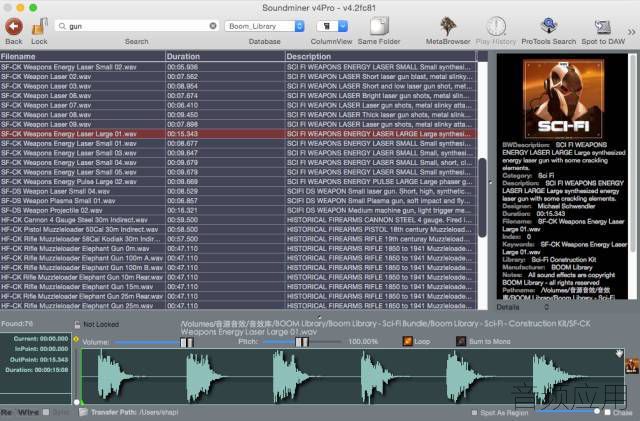Viewport: 640px width, 421px height.
Task: Open the Play History clock icon
Action: coord(496,27)
